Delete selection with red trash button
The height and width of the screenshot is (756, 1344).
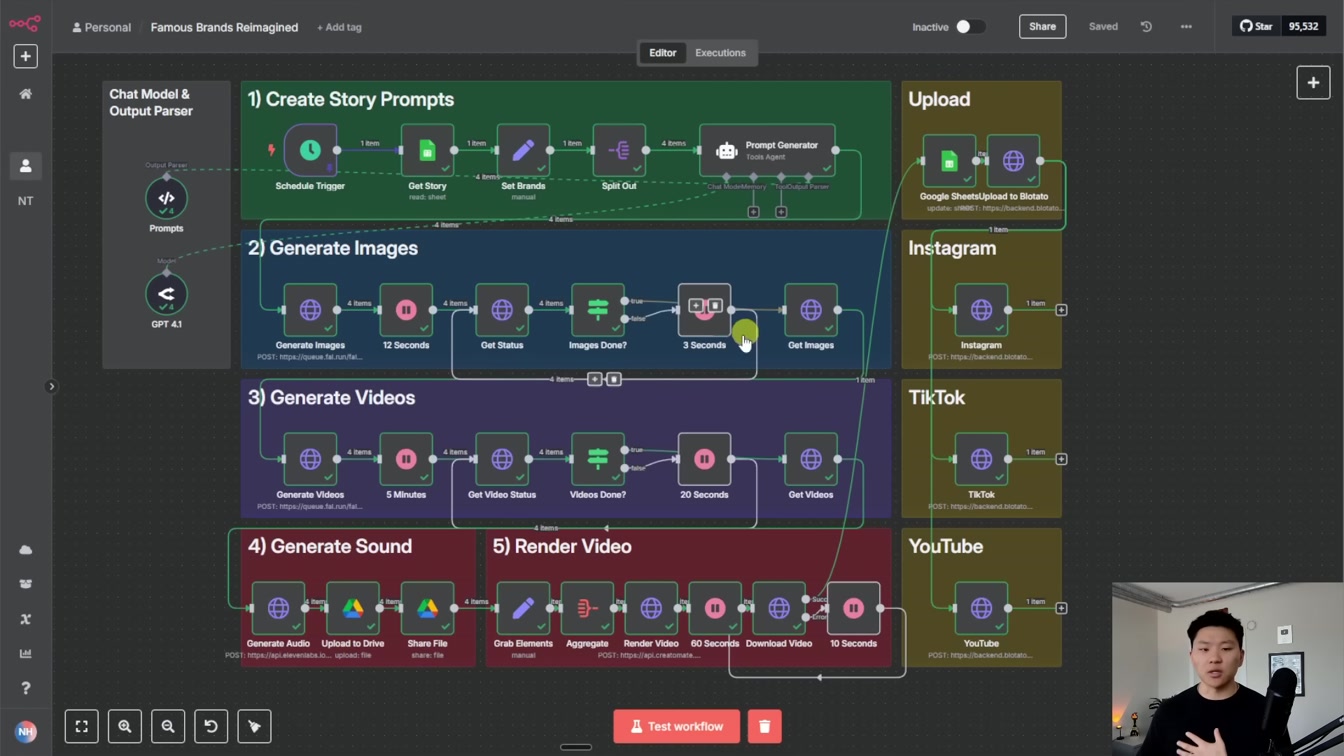point(764,726)
